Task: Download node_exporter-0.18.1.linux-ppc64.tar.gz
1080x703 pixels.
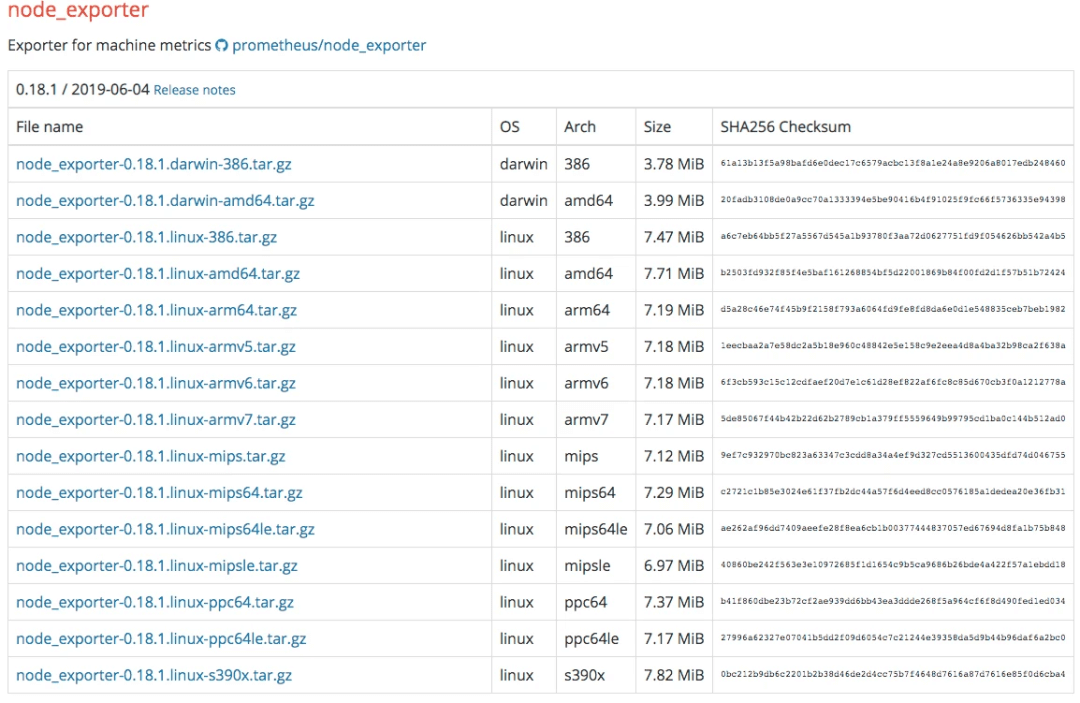Action: 155,602
